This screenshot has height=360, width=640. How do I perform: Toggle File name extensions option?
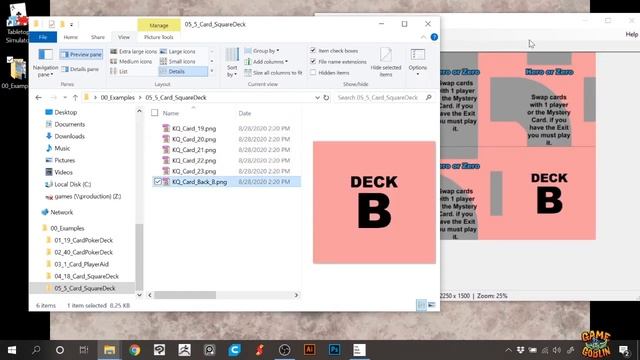click(x=338, y=62)
